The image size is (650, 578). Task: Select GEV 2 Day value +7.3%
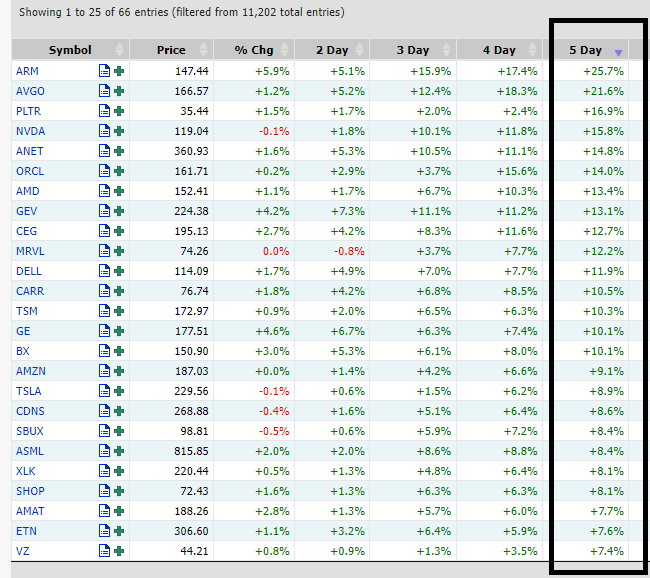[347, 211]
